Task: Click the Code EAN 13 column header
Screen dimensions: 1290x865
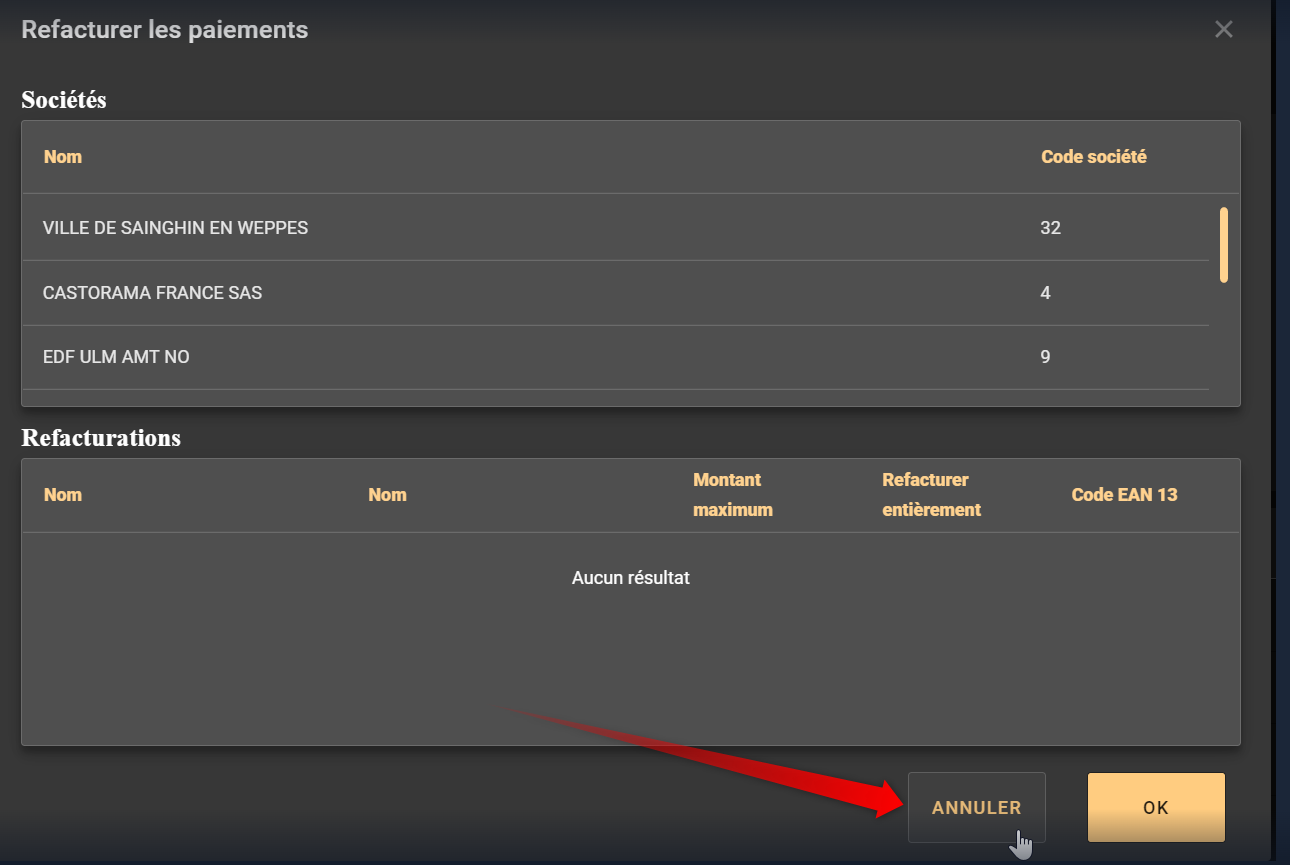Action: tap(1124, 495)
